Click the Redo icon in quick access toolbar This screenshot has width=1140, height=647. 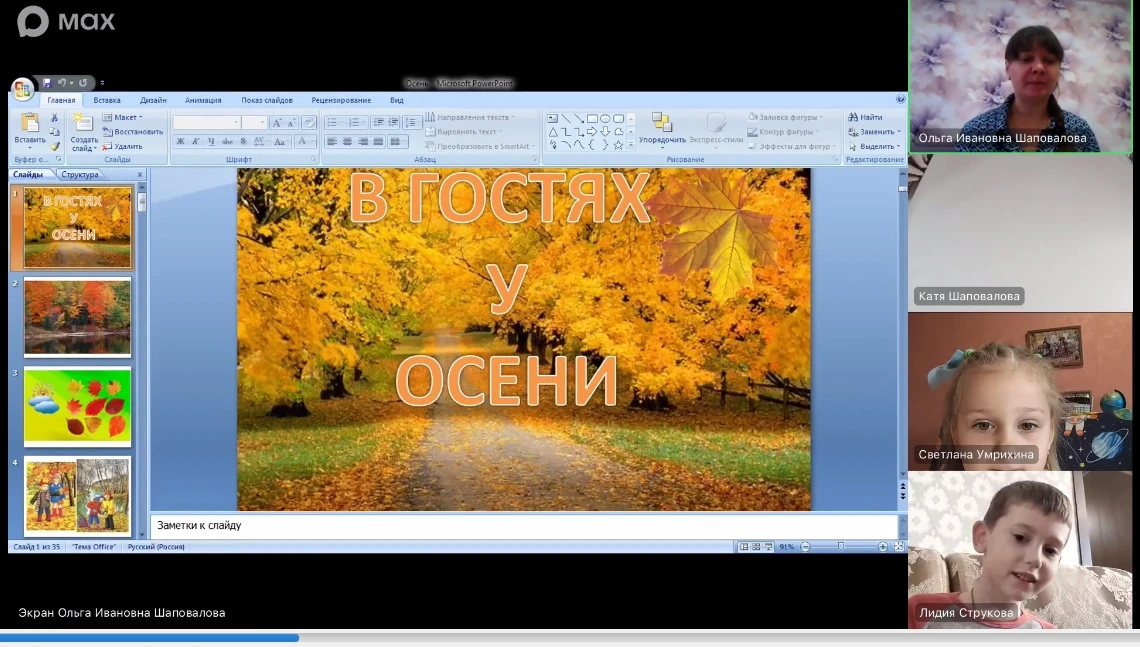click(83, 83)
